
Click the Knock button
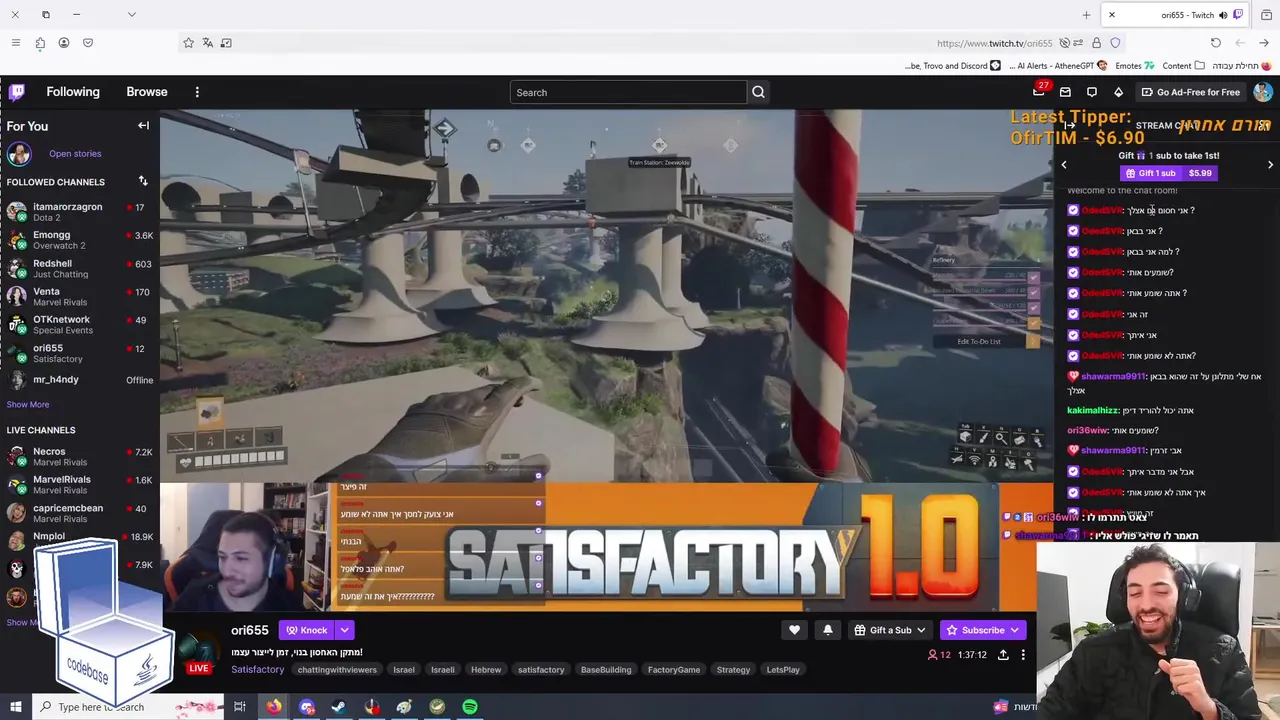pos(307,630)
